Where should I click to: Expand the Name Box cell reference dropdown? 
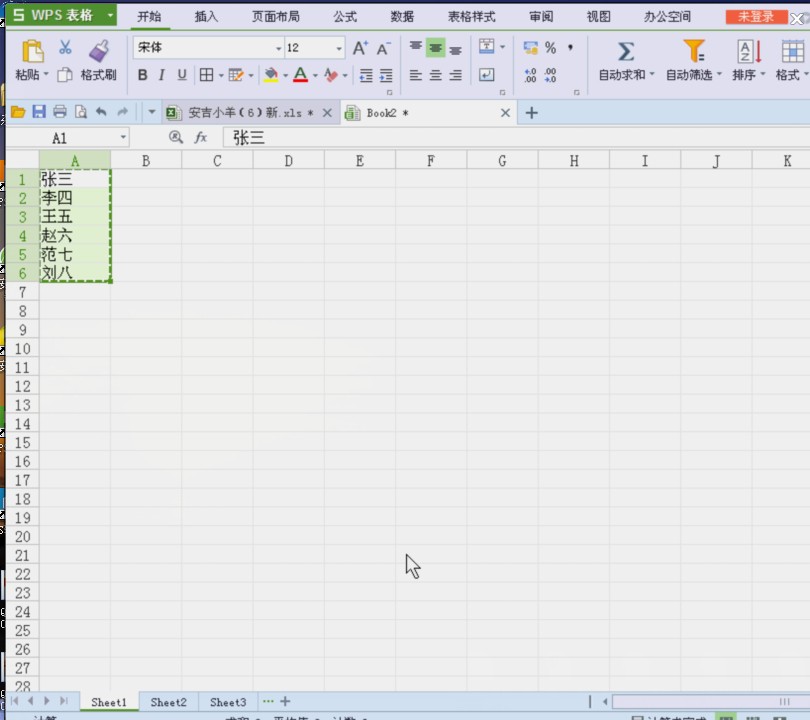click(x=123, y=138)
